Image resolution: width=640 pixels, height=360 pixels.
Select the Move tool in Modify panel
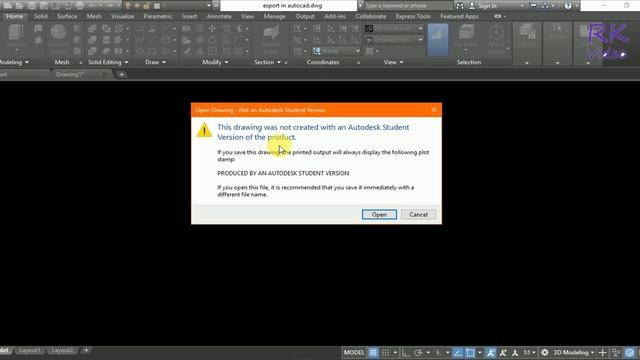coord(212,29)
